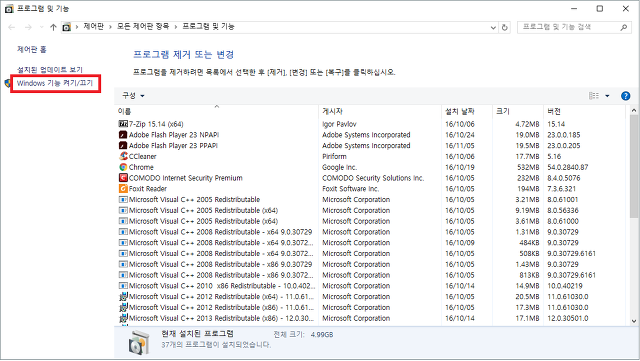Click 모든 제어판 항목 in breadcrumb

pyautogui.click(x=143, y=27)
